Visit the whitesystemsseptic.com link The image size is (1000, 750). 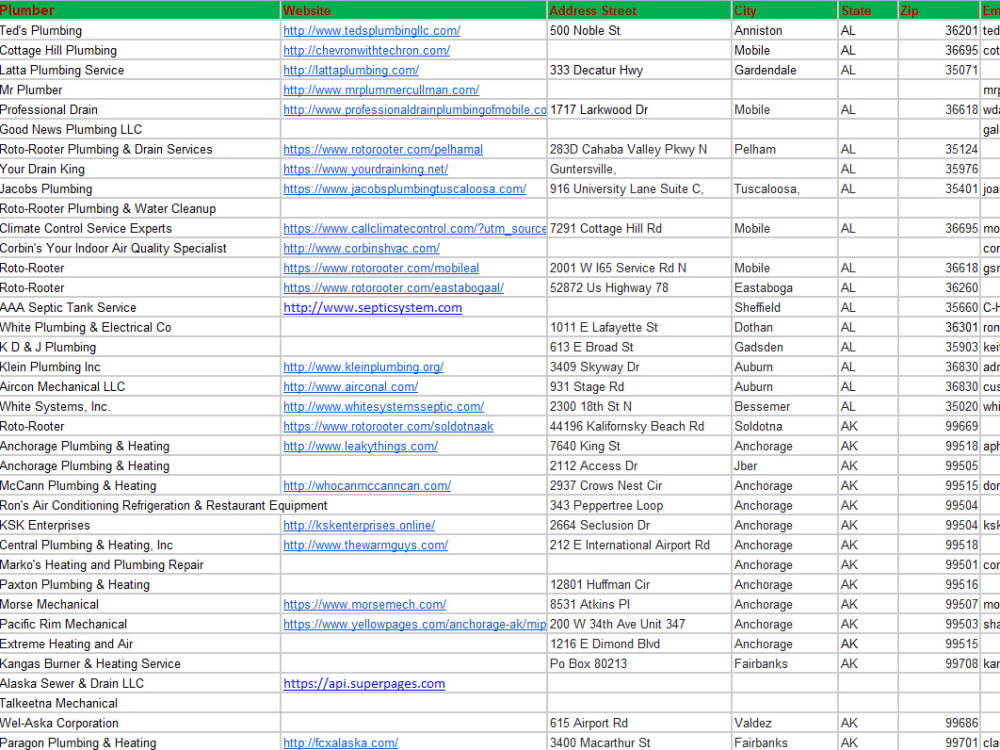tap(383, 406)
